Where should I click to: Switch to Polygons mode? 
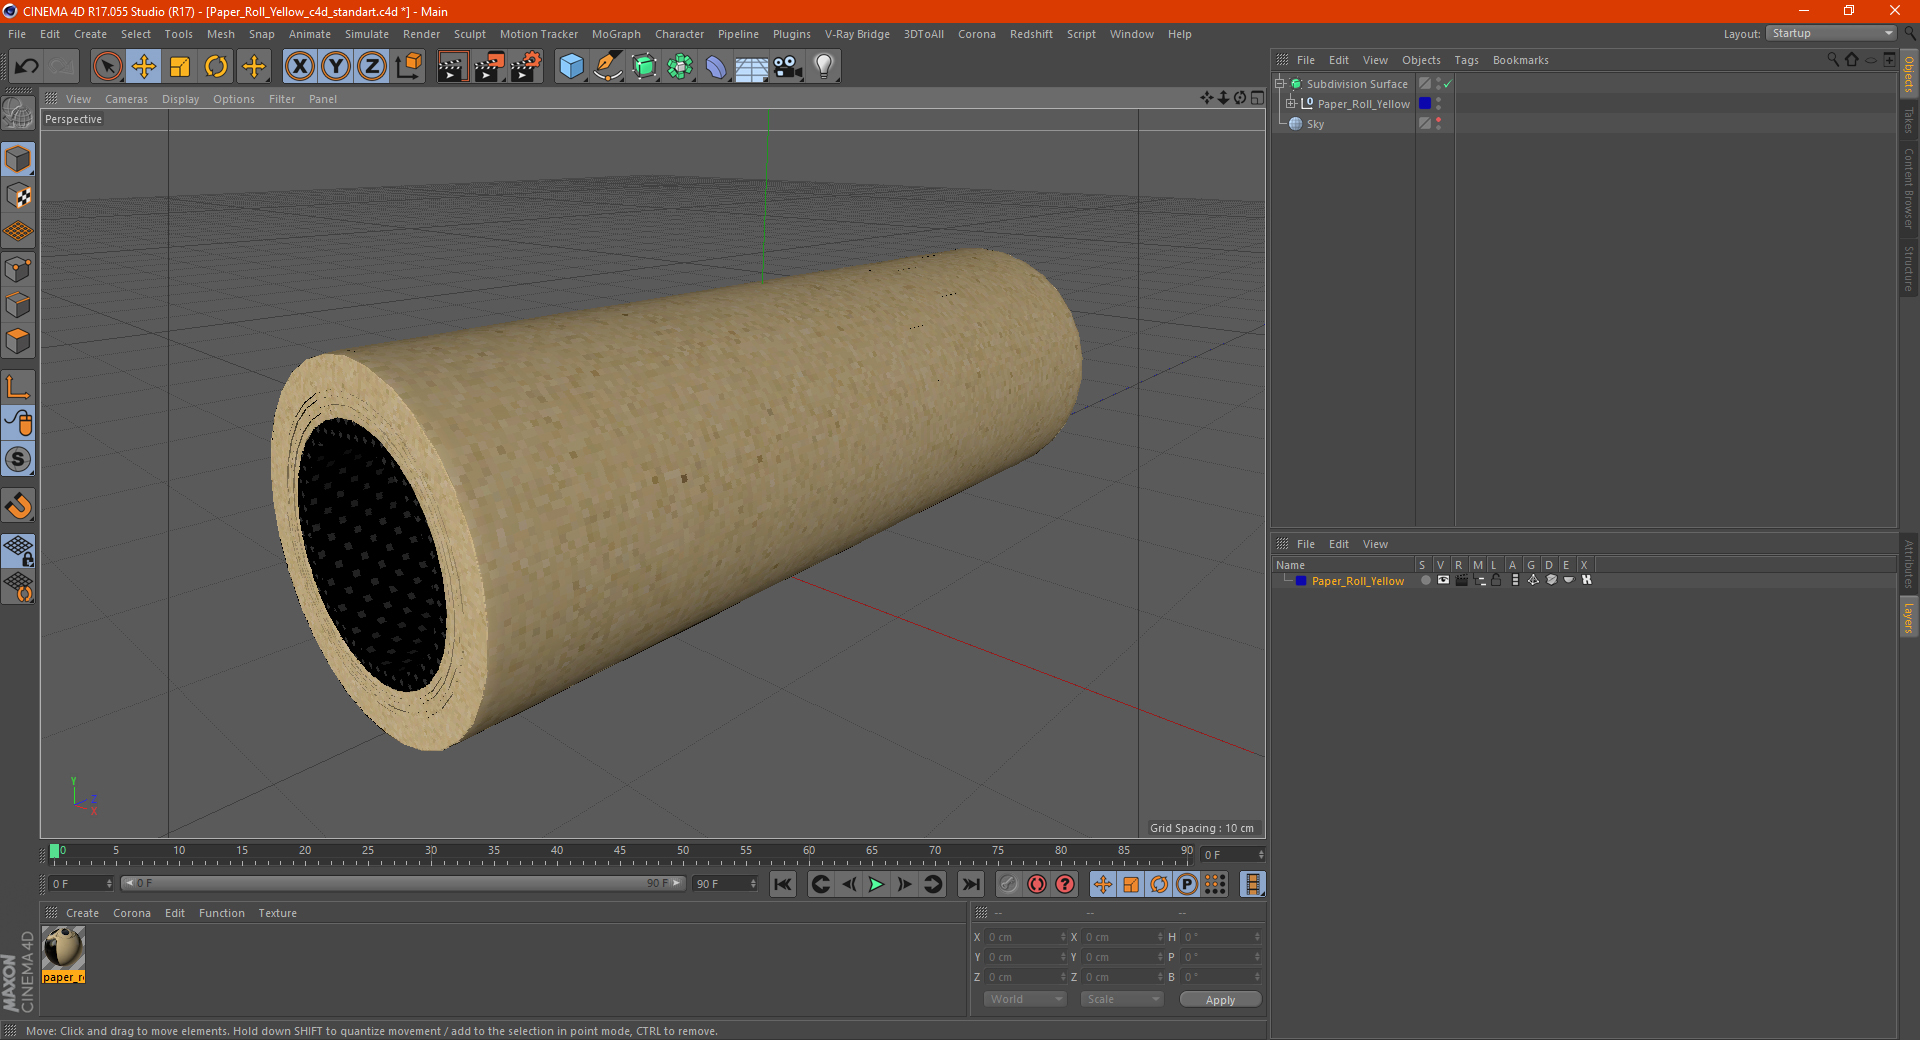coord(18,341)
